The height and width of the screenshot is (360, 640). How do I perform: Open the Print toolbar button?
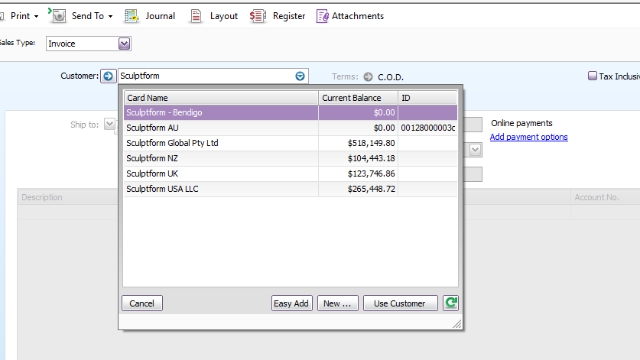(20, 16)
